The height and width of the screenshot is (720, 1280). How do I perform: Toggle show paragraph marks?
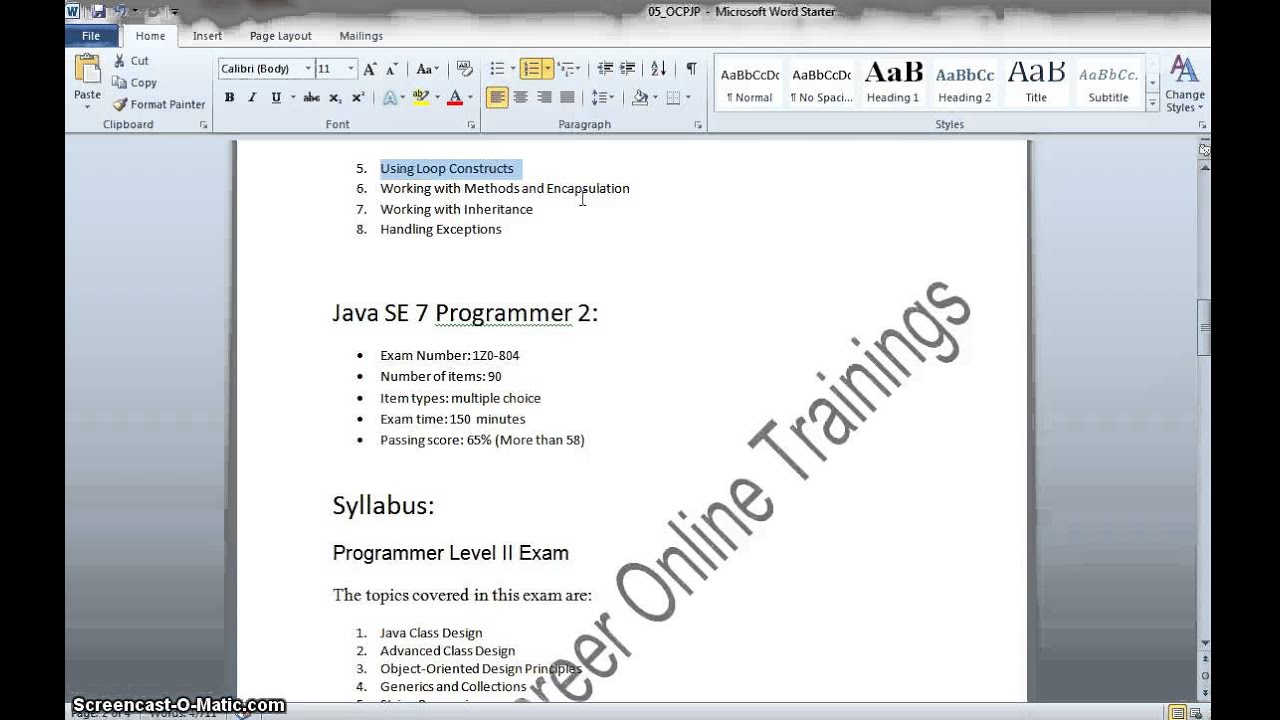pyautogui.click(x=691, y=69)
